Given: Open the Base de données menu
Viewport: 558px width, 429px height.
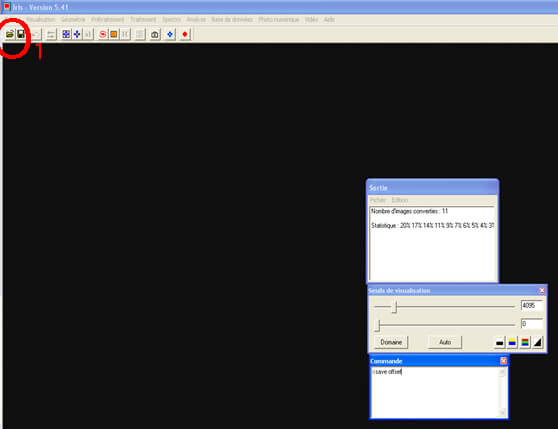Looking at the screenshot, I should click(232, 20).
